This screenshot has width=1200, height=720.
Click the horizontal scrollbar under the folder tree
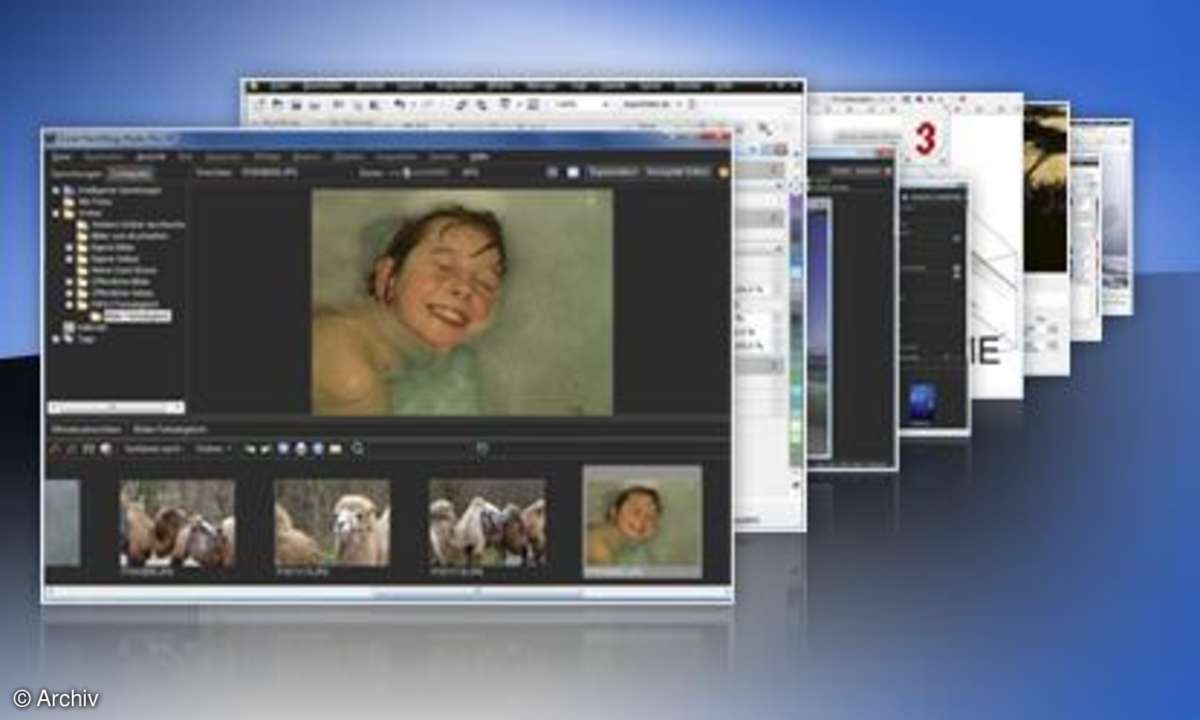pyautogui.click(x=116, y=407)
